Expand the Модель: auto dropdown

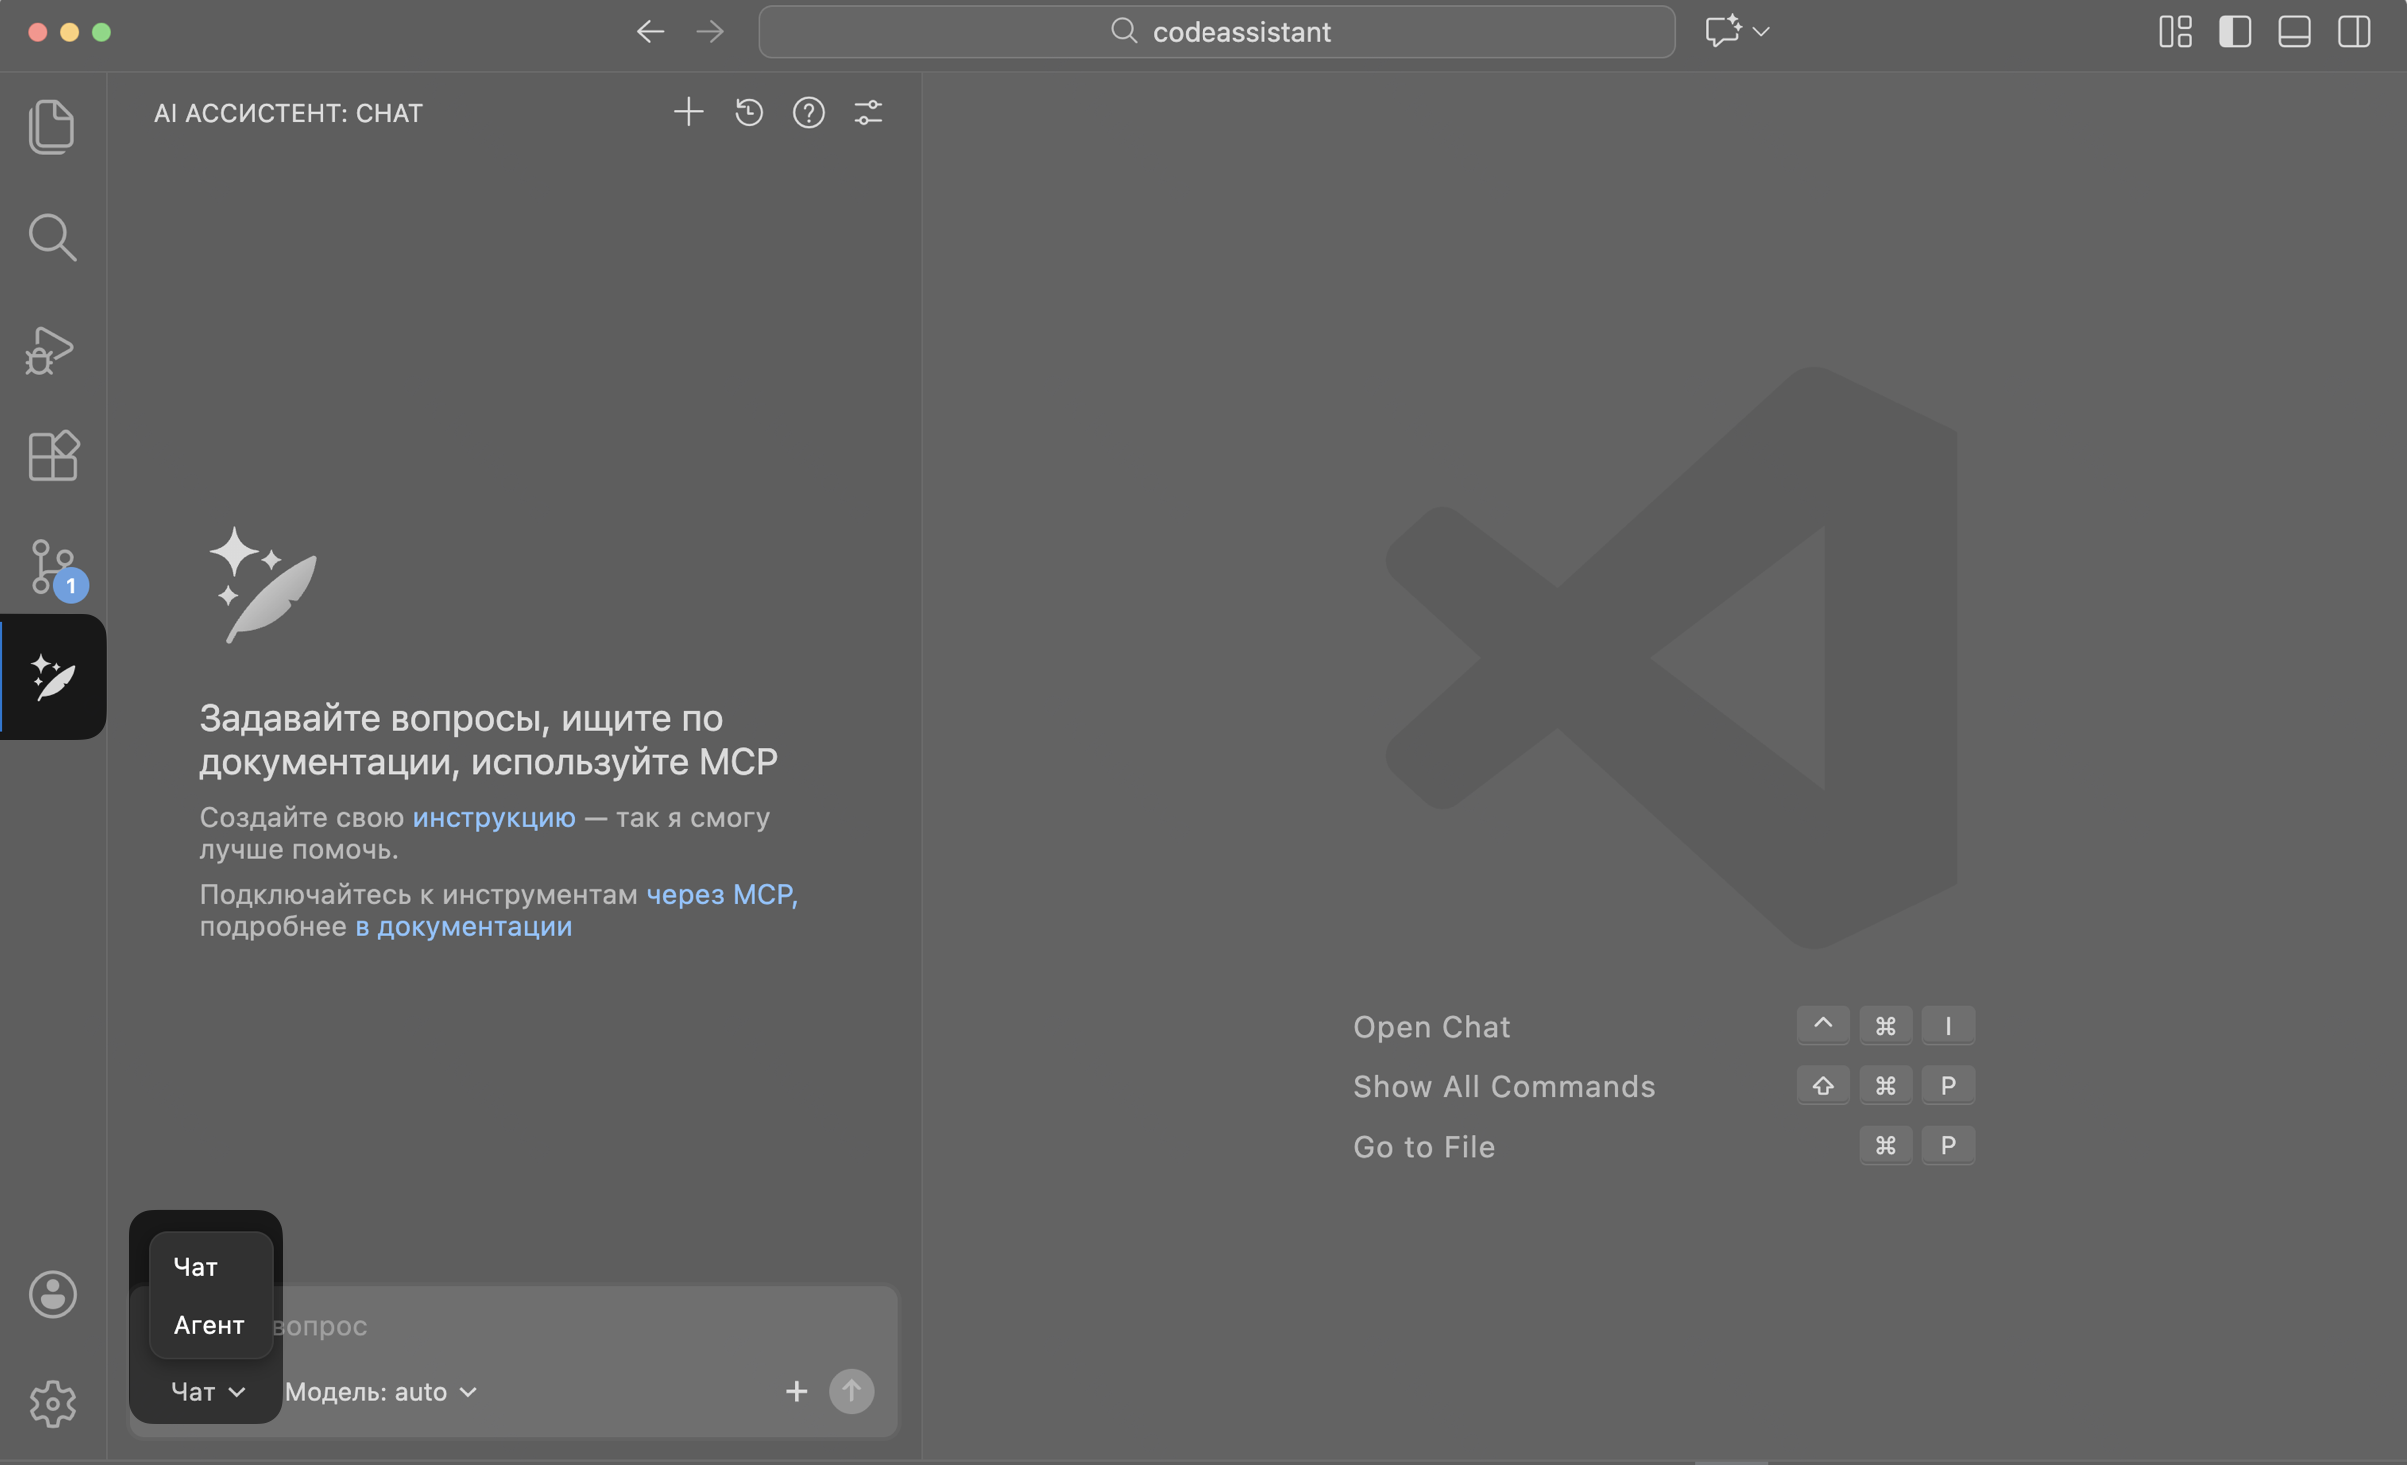coord(381,1392)
